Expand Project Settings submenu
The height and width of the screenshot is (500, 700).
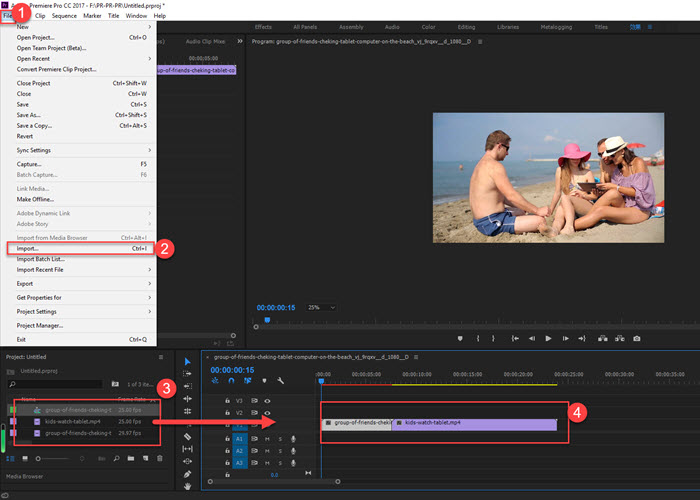click(x=80, y=311)
